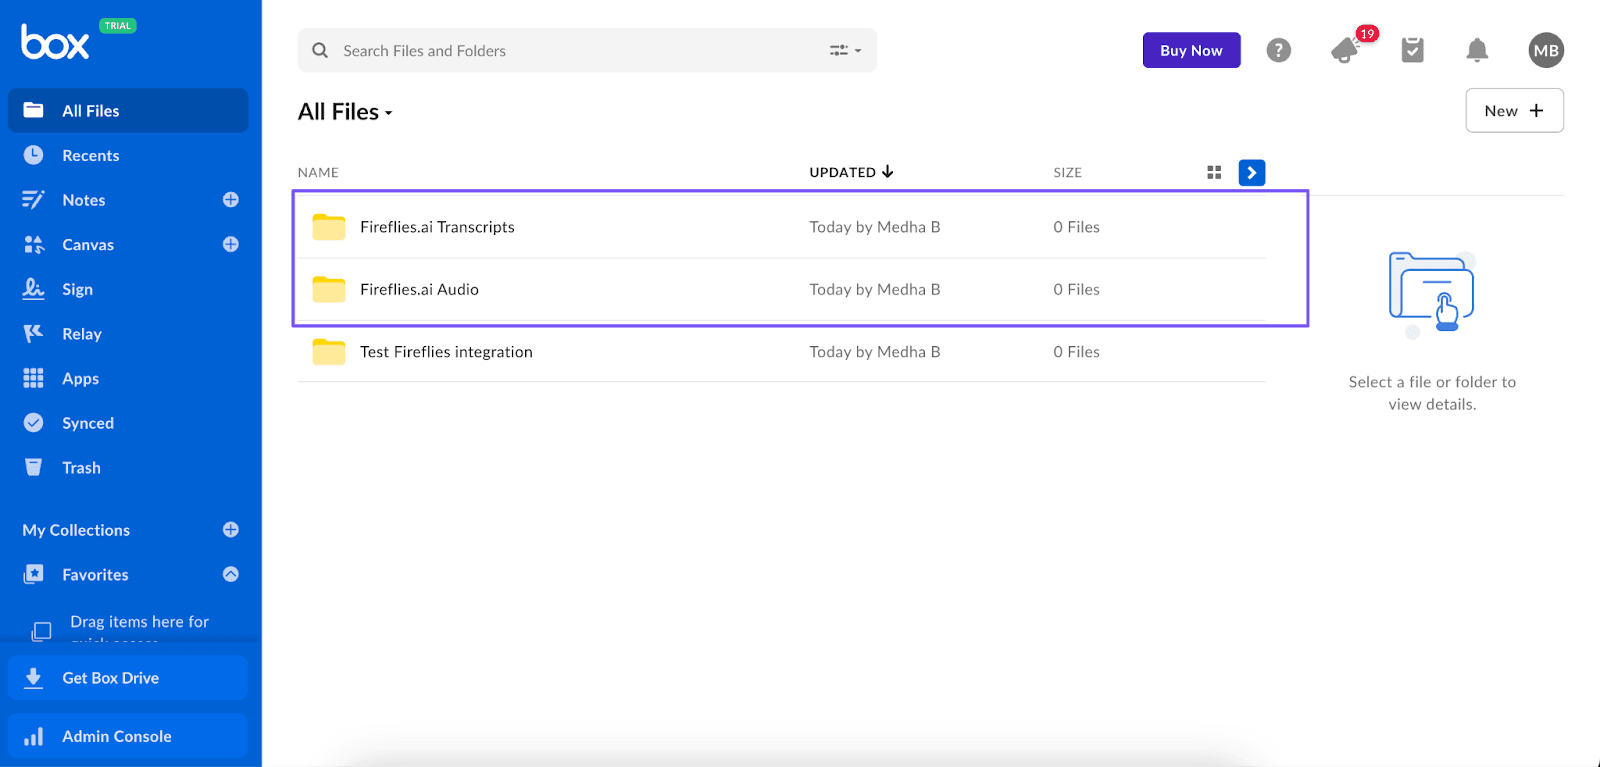
Task: Open Notes section
Action: click(83, 200)
